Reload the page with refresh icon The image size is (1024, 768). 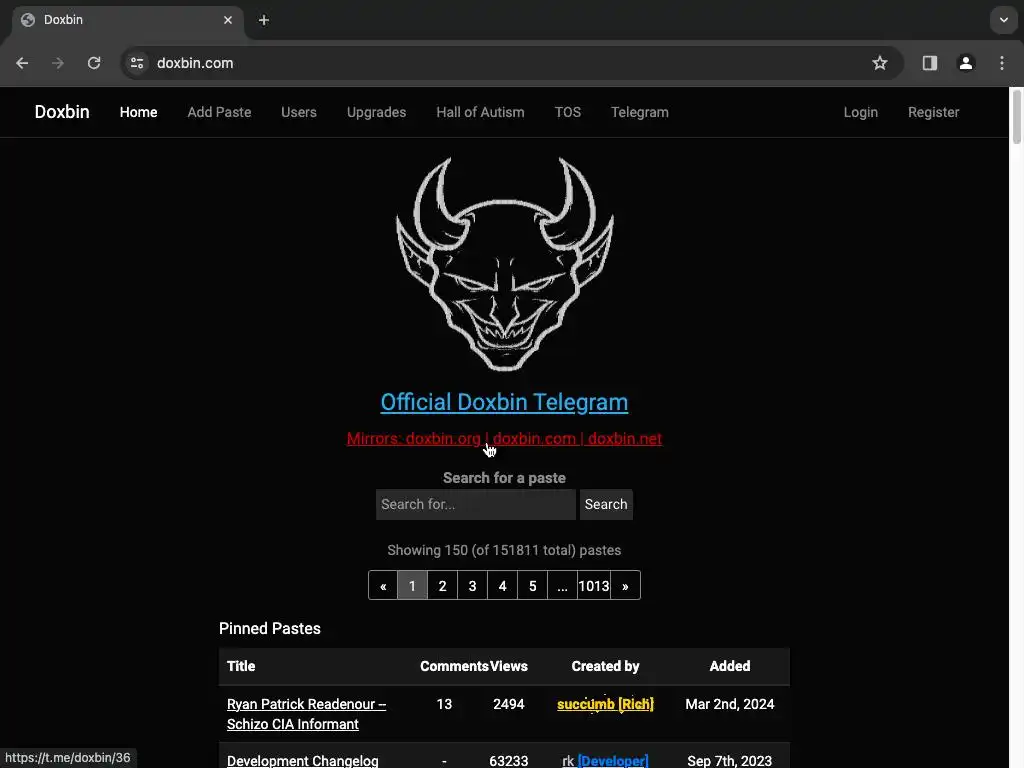pyautogui.click(x=94, y=63)
